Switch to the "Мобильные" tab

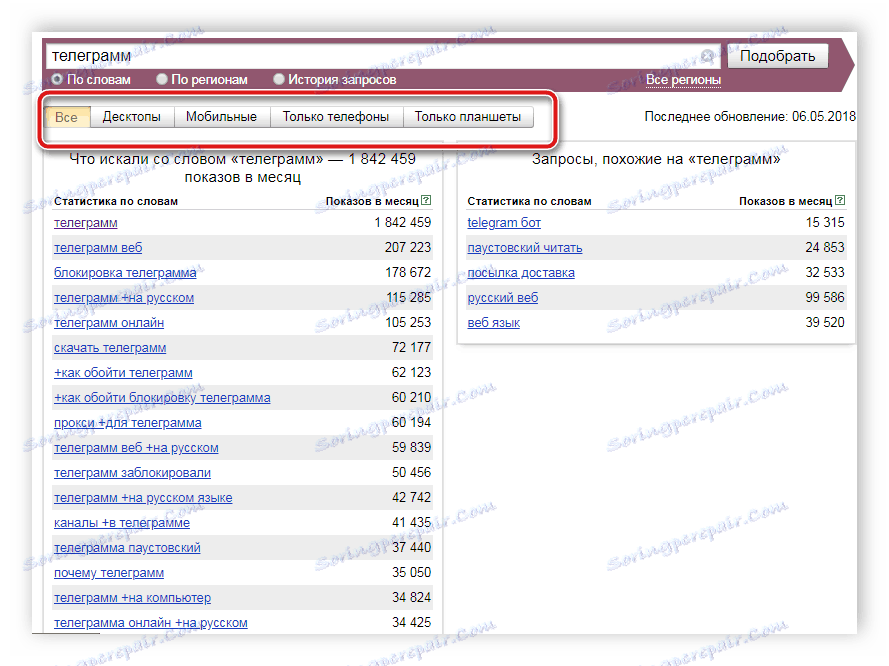221,117
